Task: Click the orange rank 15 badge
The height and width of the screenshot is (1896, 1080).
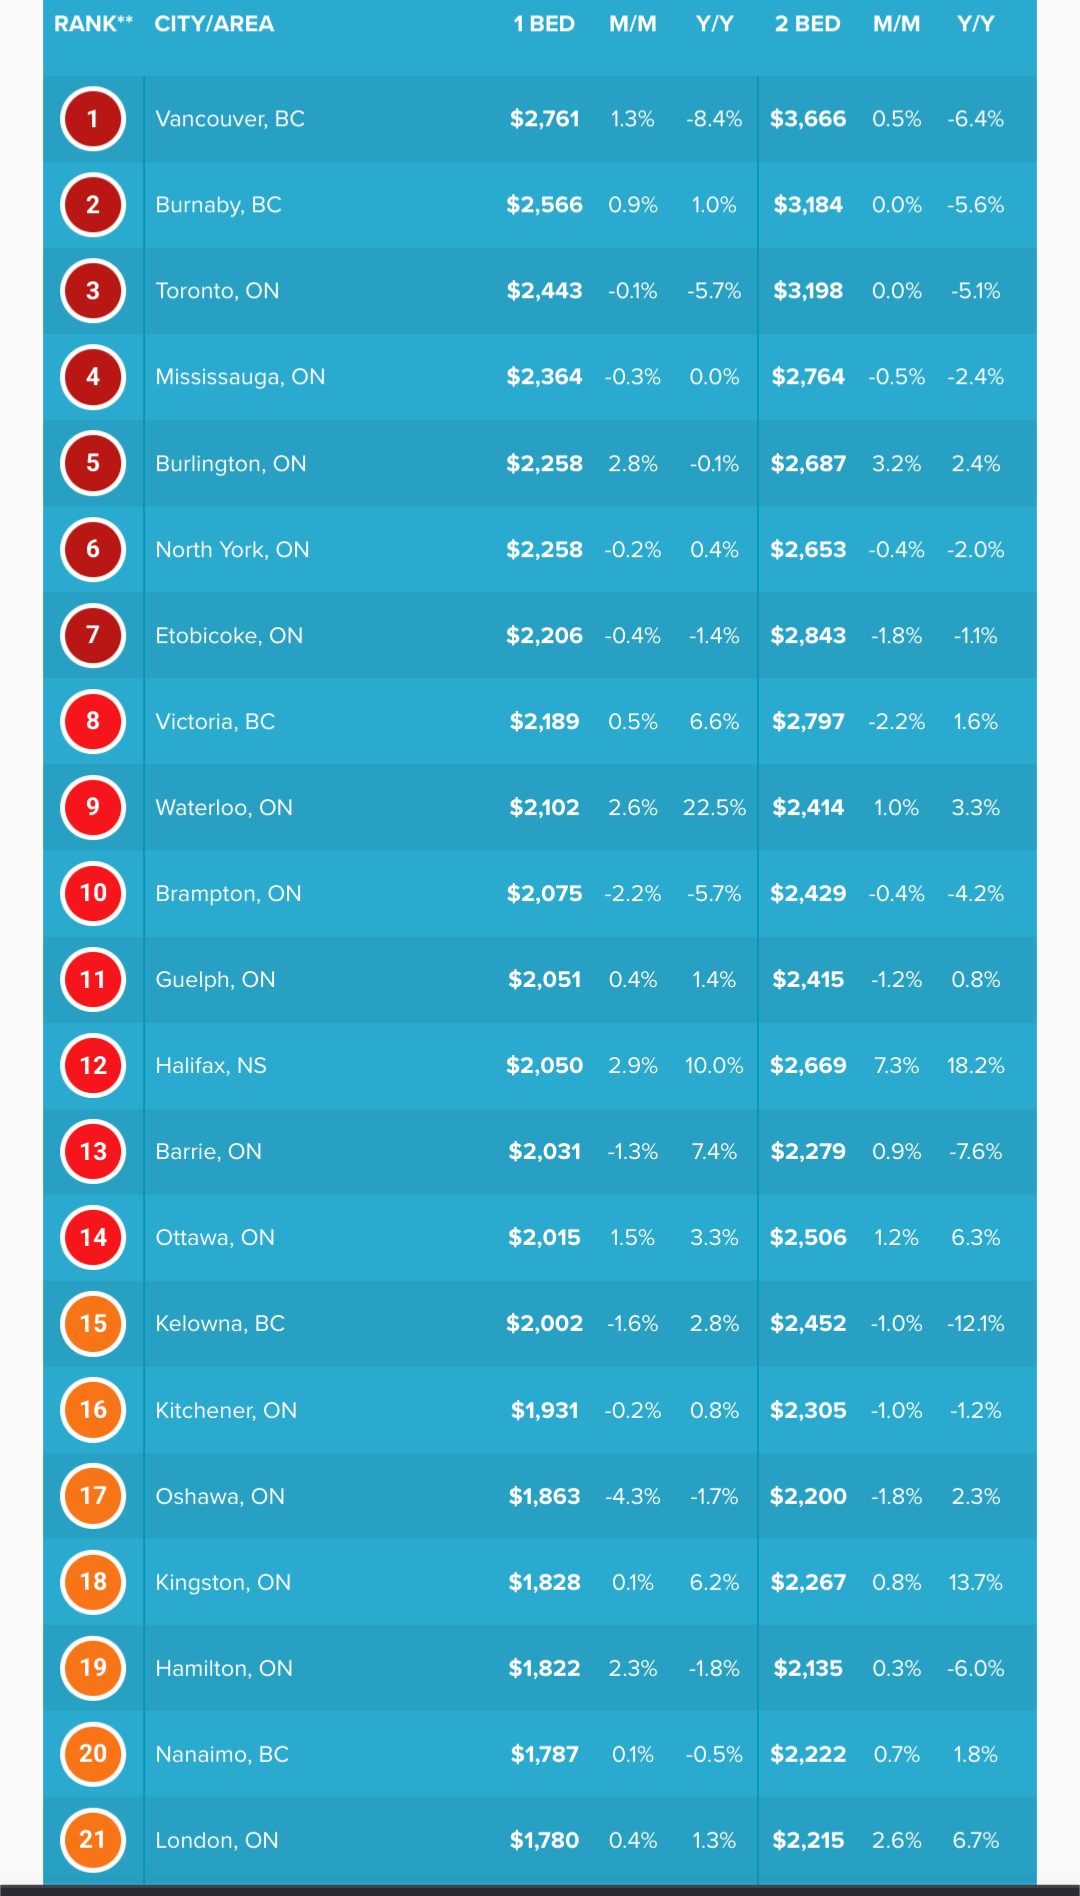Action: coord(93,1323)
